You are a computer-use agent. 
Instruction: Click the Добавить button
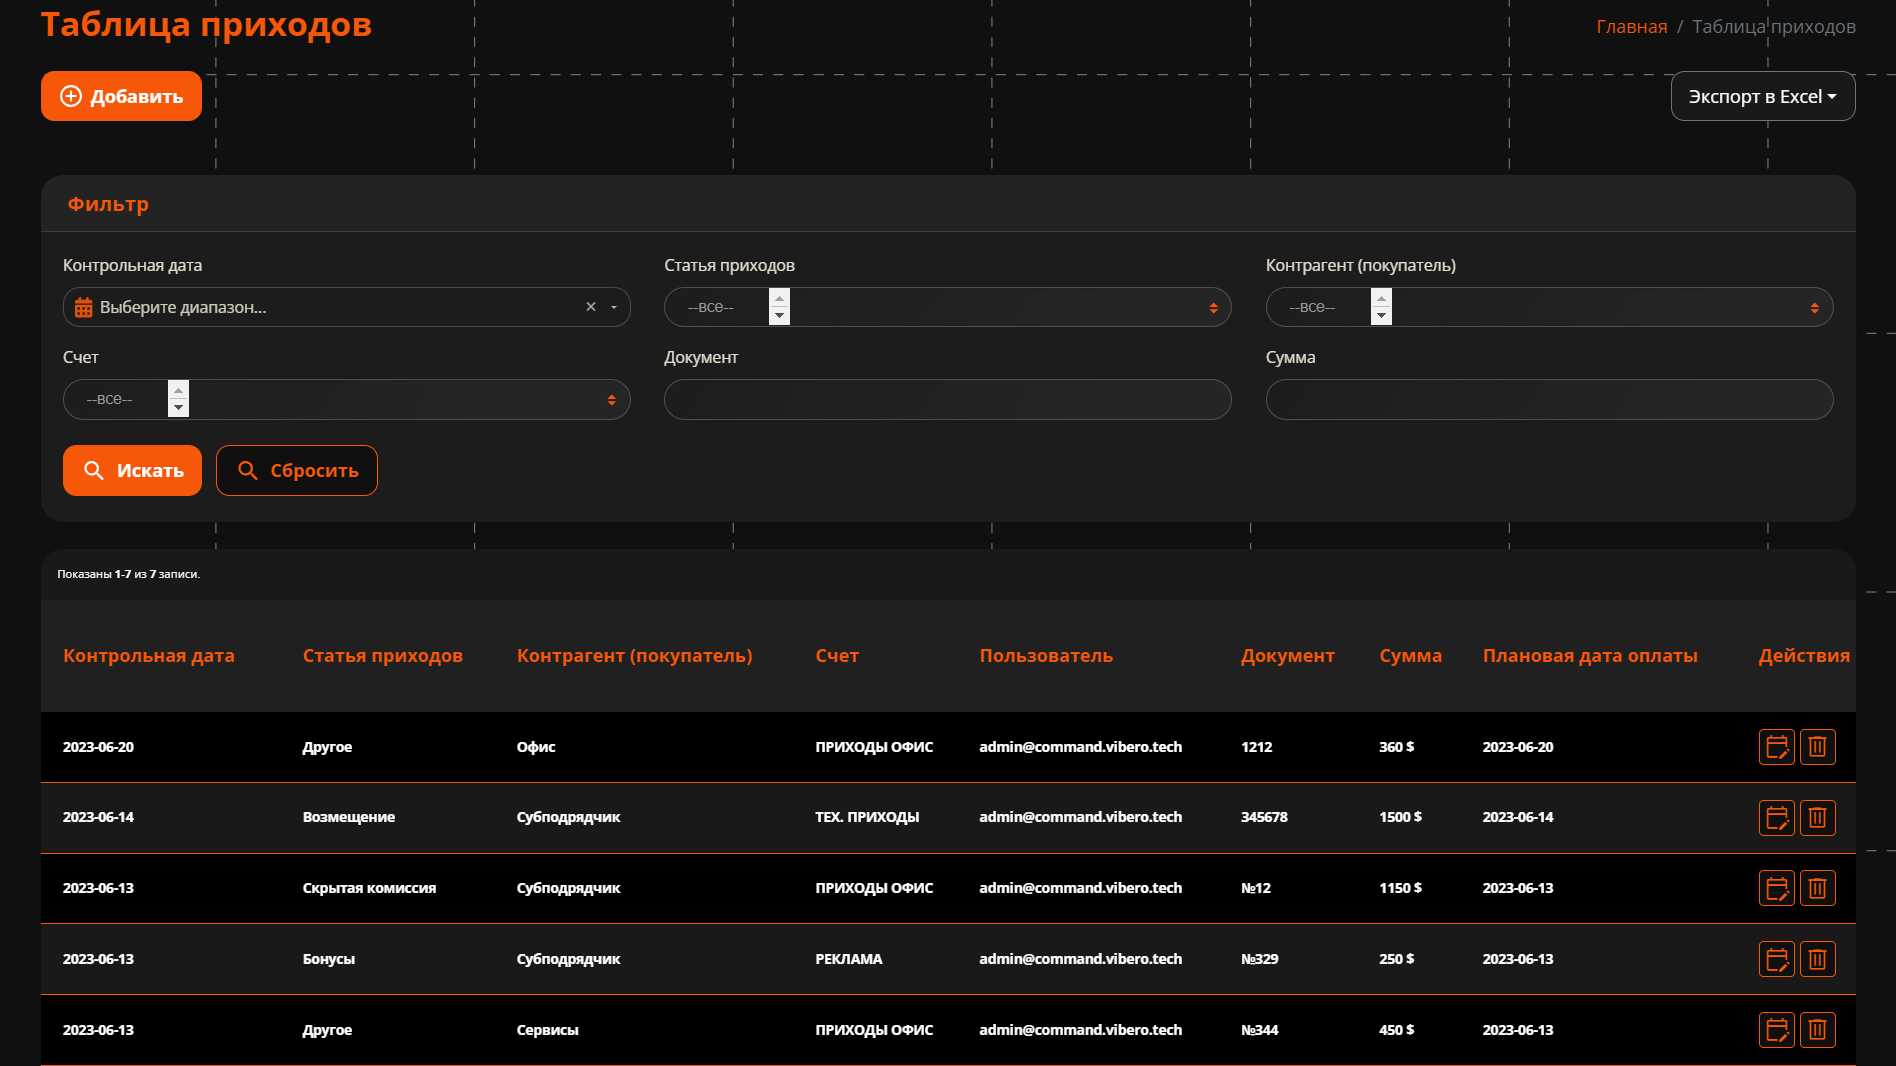pyautogui.click(x=121, y=96)
